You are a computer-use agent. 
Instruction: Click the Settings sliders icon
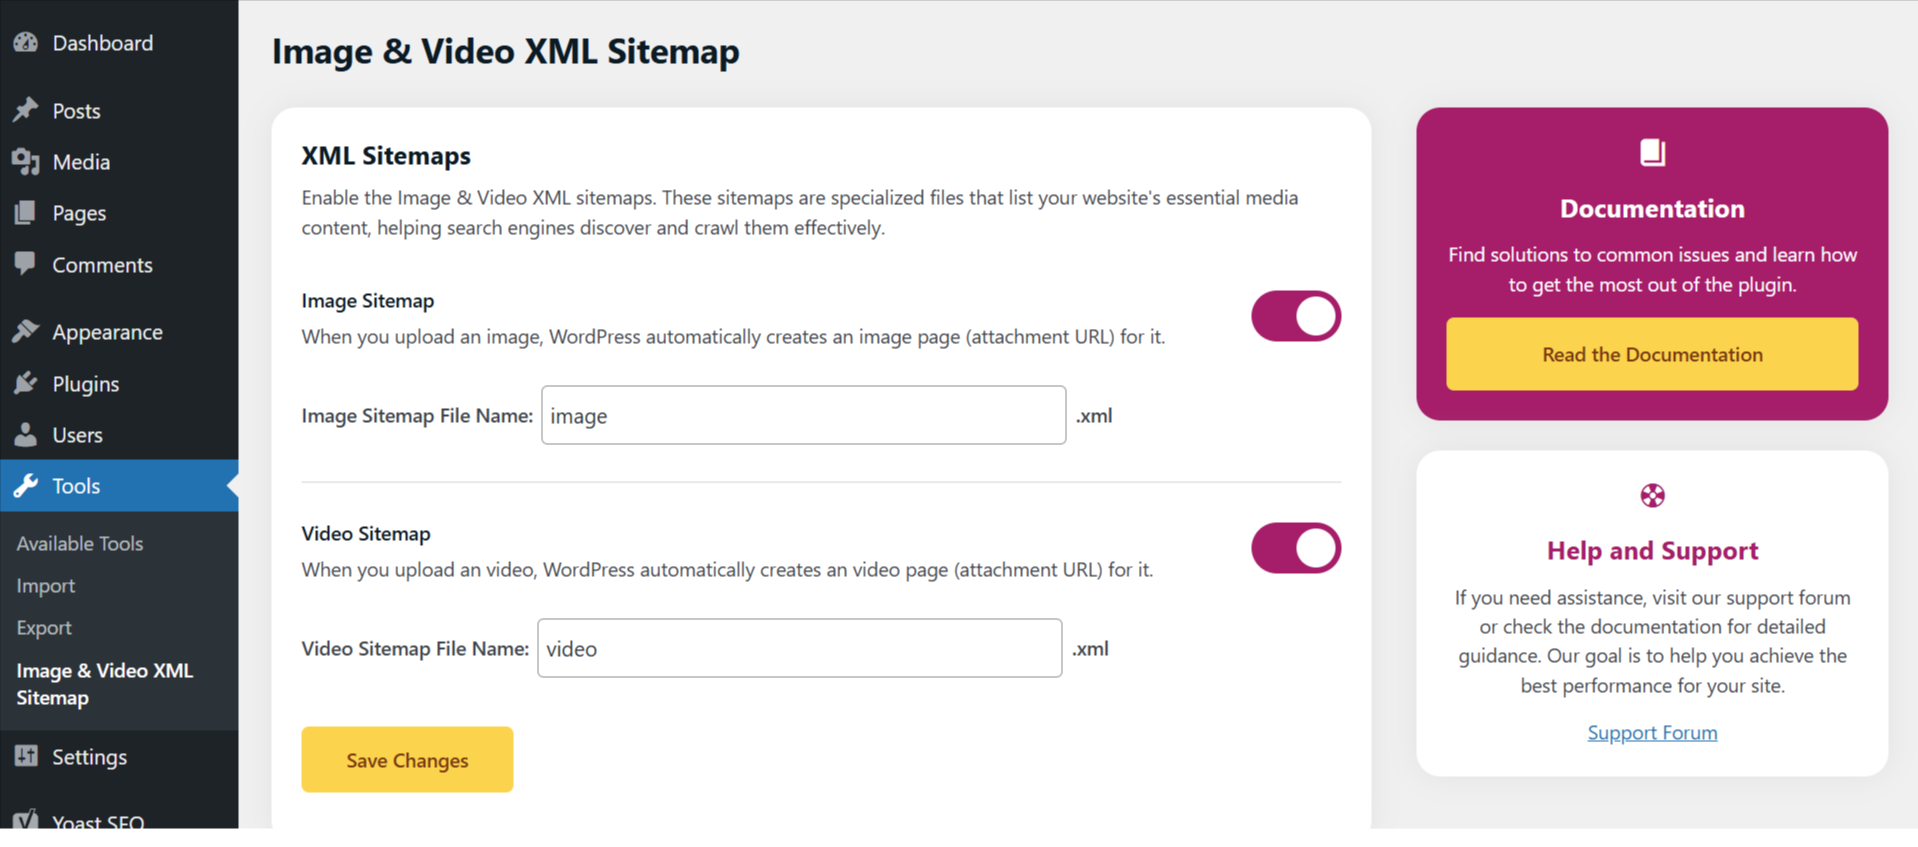point(26,756)
